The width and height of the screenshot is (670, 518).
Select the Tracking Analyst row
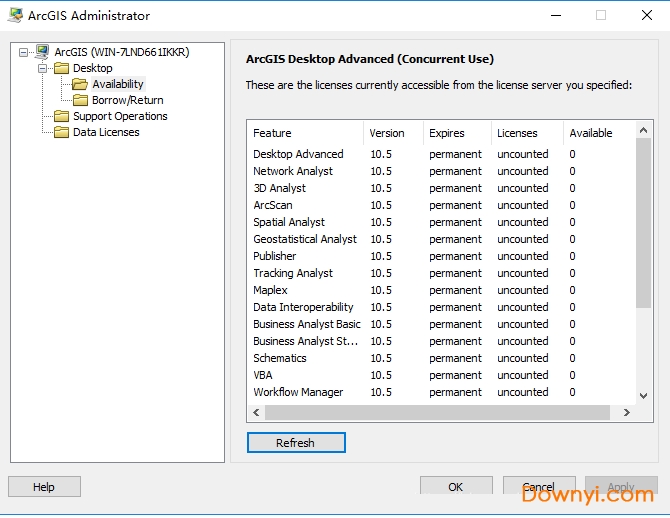[441, 273]
